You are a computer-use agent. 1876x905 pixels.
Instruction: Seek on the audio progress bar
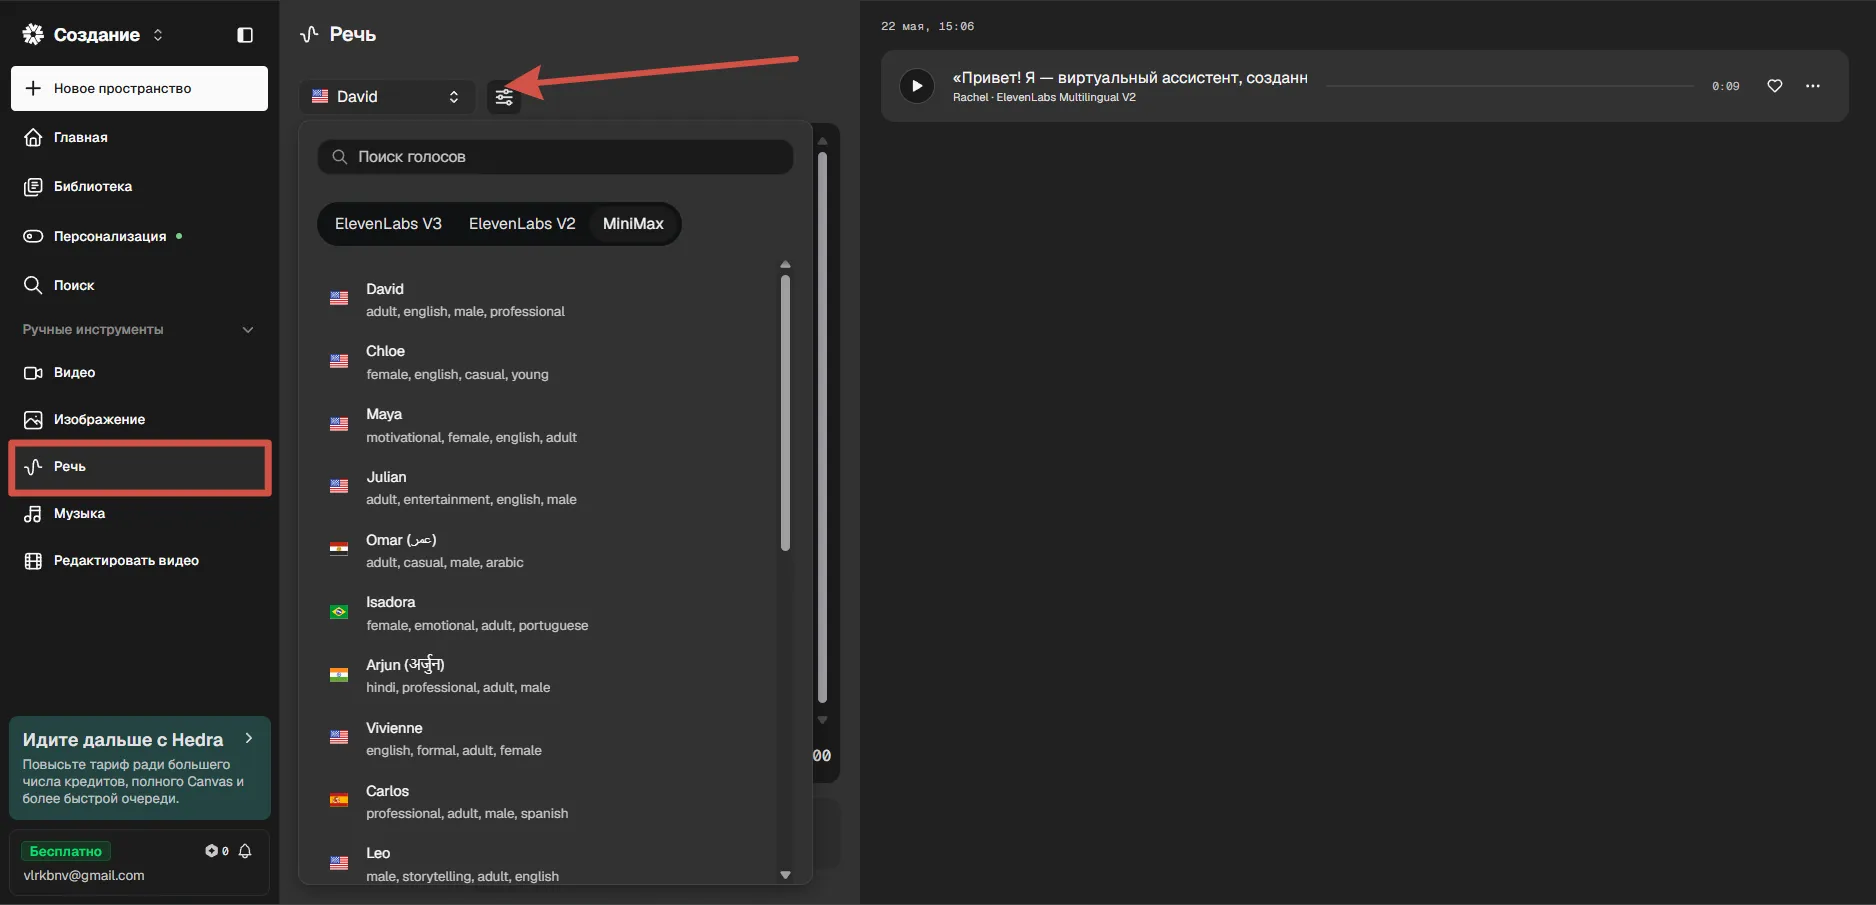[x=1509, y=86]
